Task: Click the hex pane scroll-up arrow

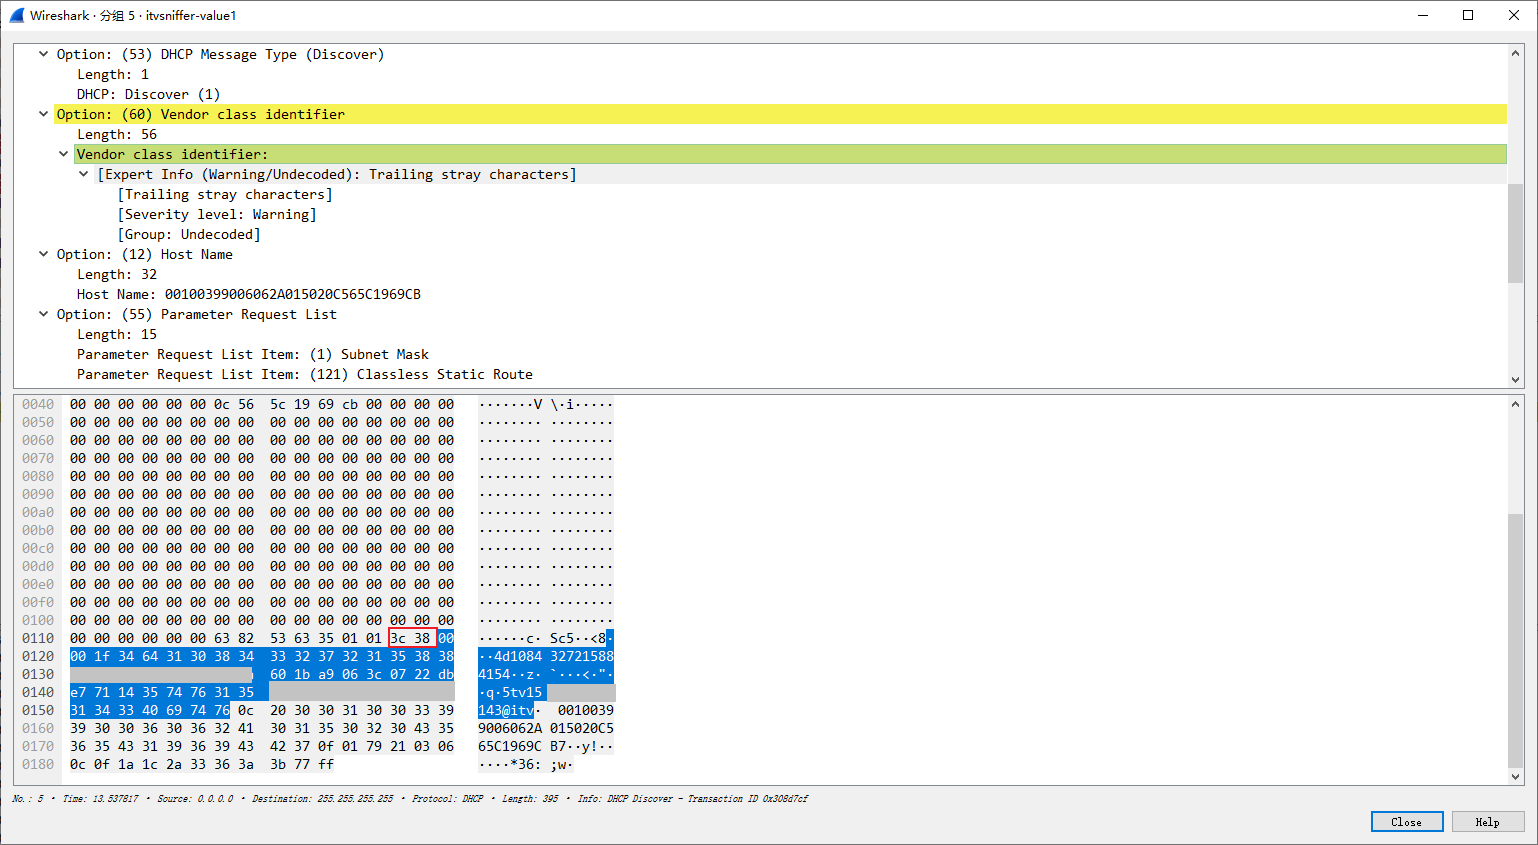Action: (x=1515, y=404)
